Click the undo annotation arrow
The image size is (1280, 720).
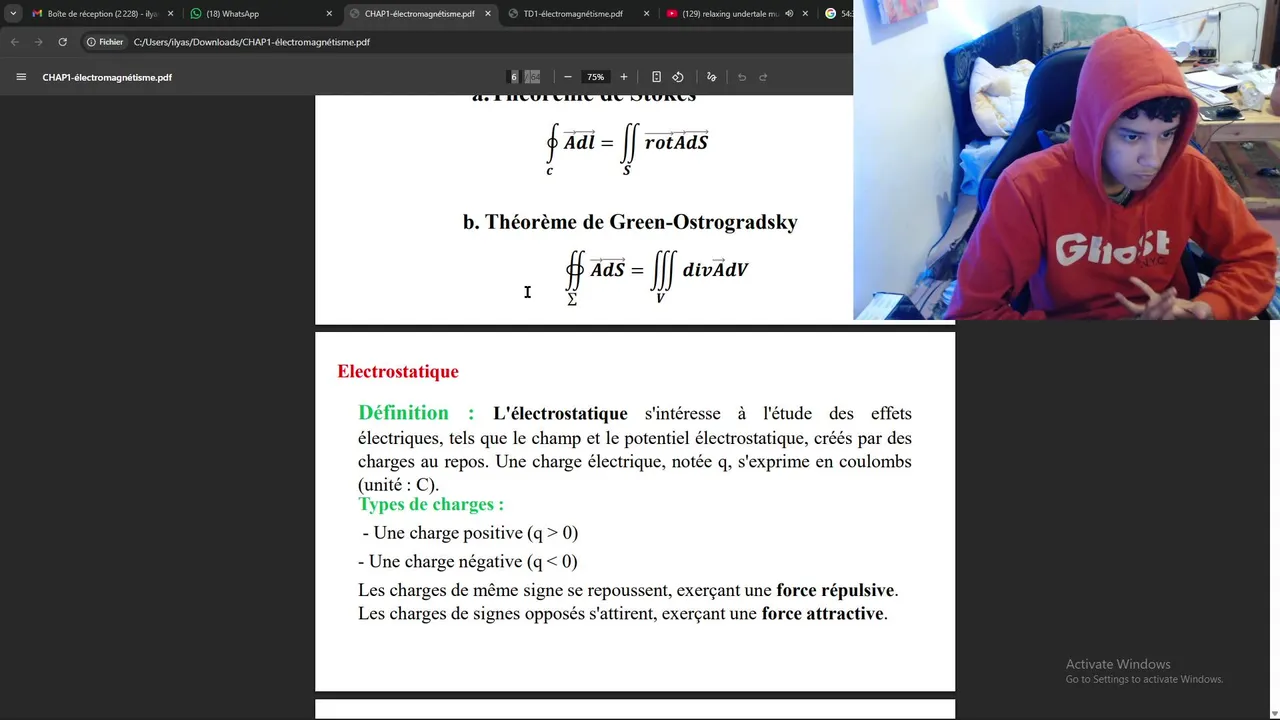(742, 77)
